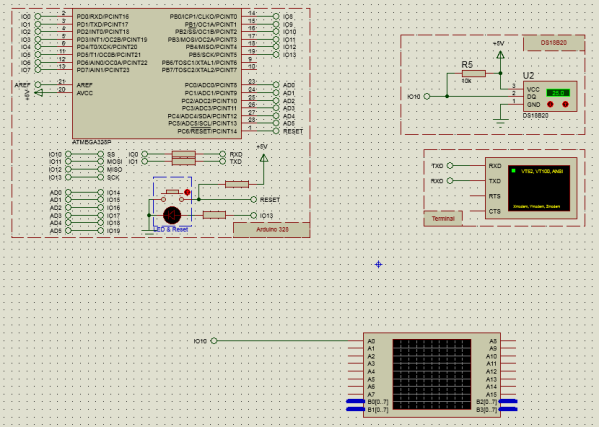Select the IO13 terminal next to LED resistor

pos(254,215)
